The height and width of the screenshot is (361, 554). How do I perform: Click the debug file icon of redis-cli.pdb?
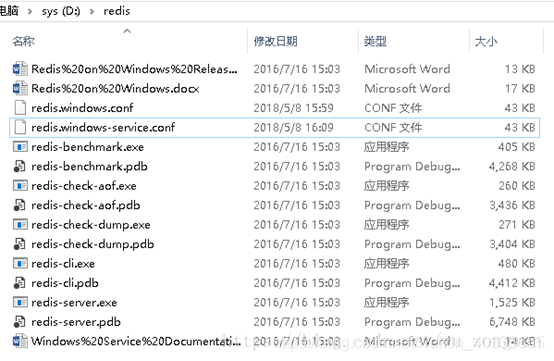(19, 283)
